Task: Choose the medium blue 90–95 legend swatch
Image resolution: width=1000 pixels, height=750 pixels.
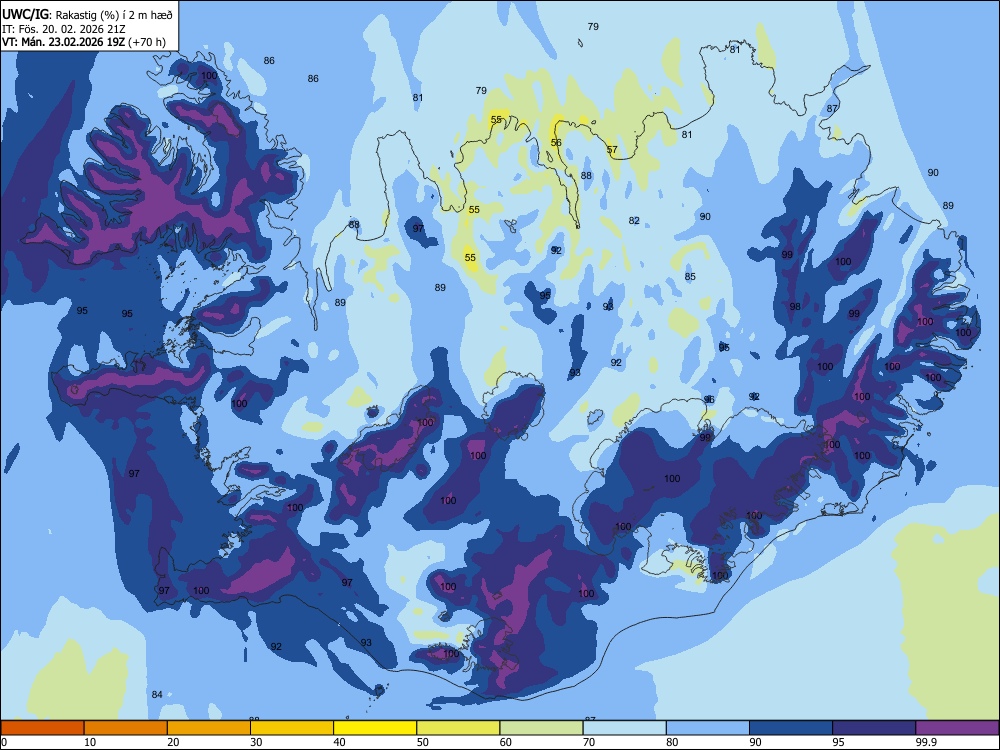Action: [x=791, y=728]
